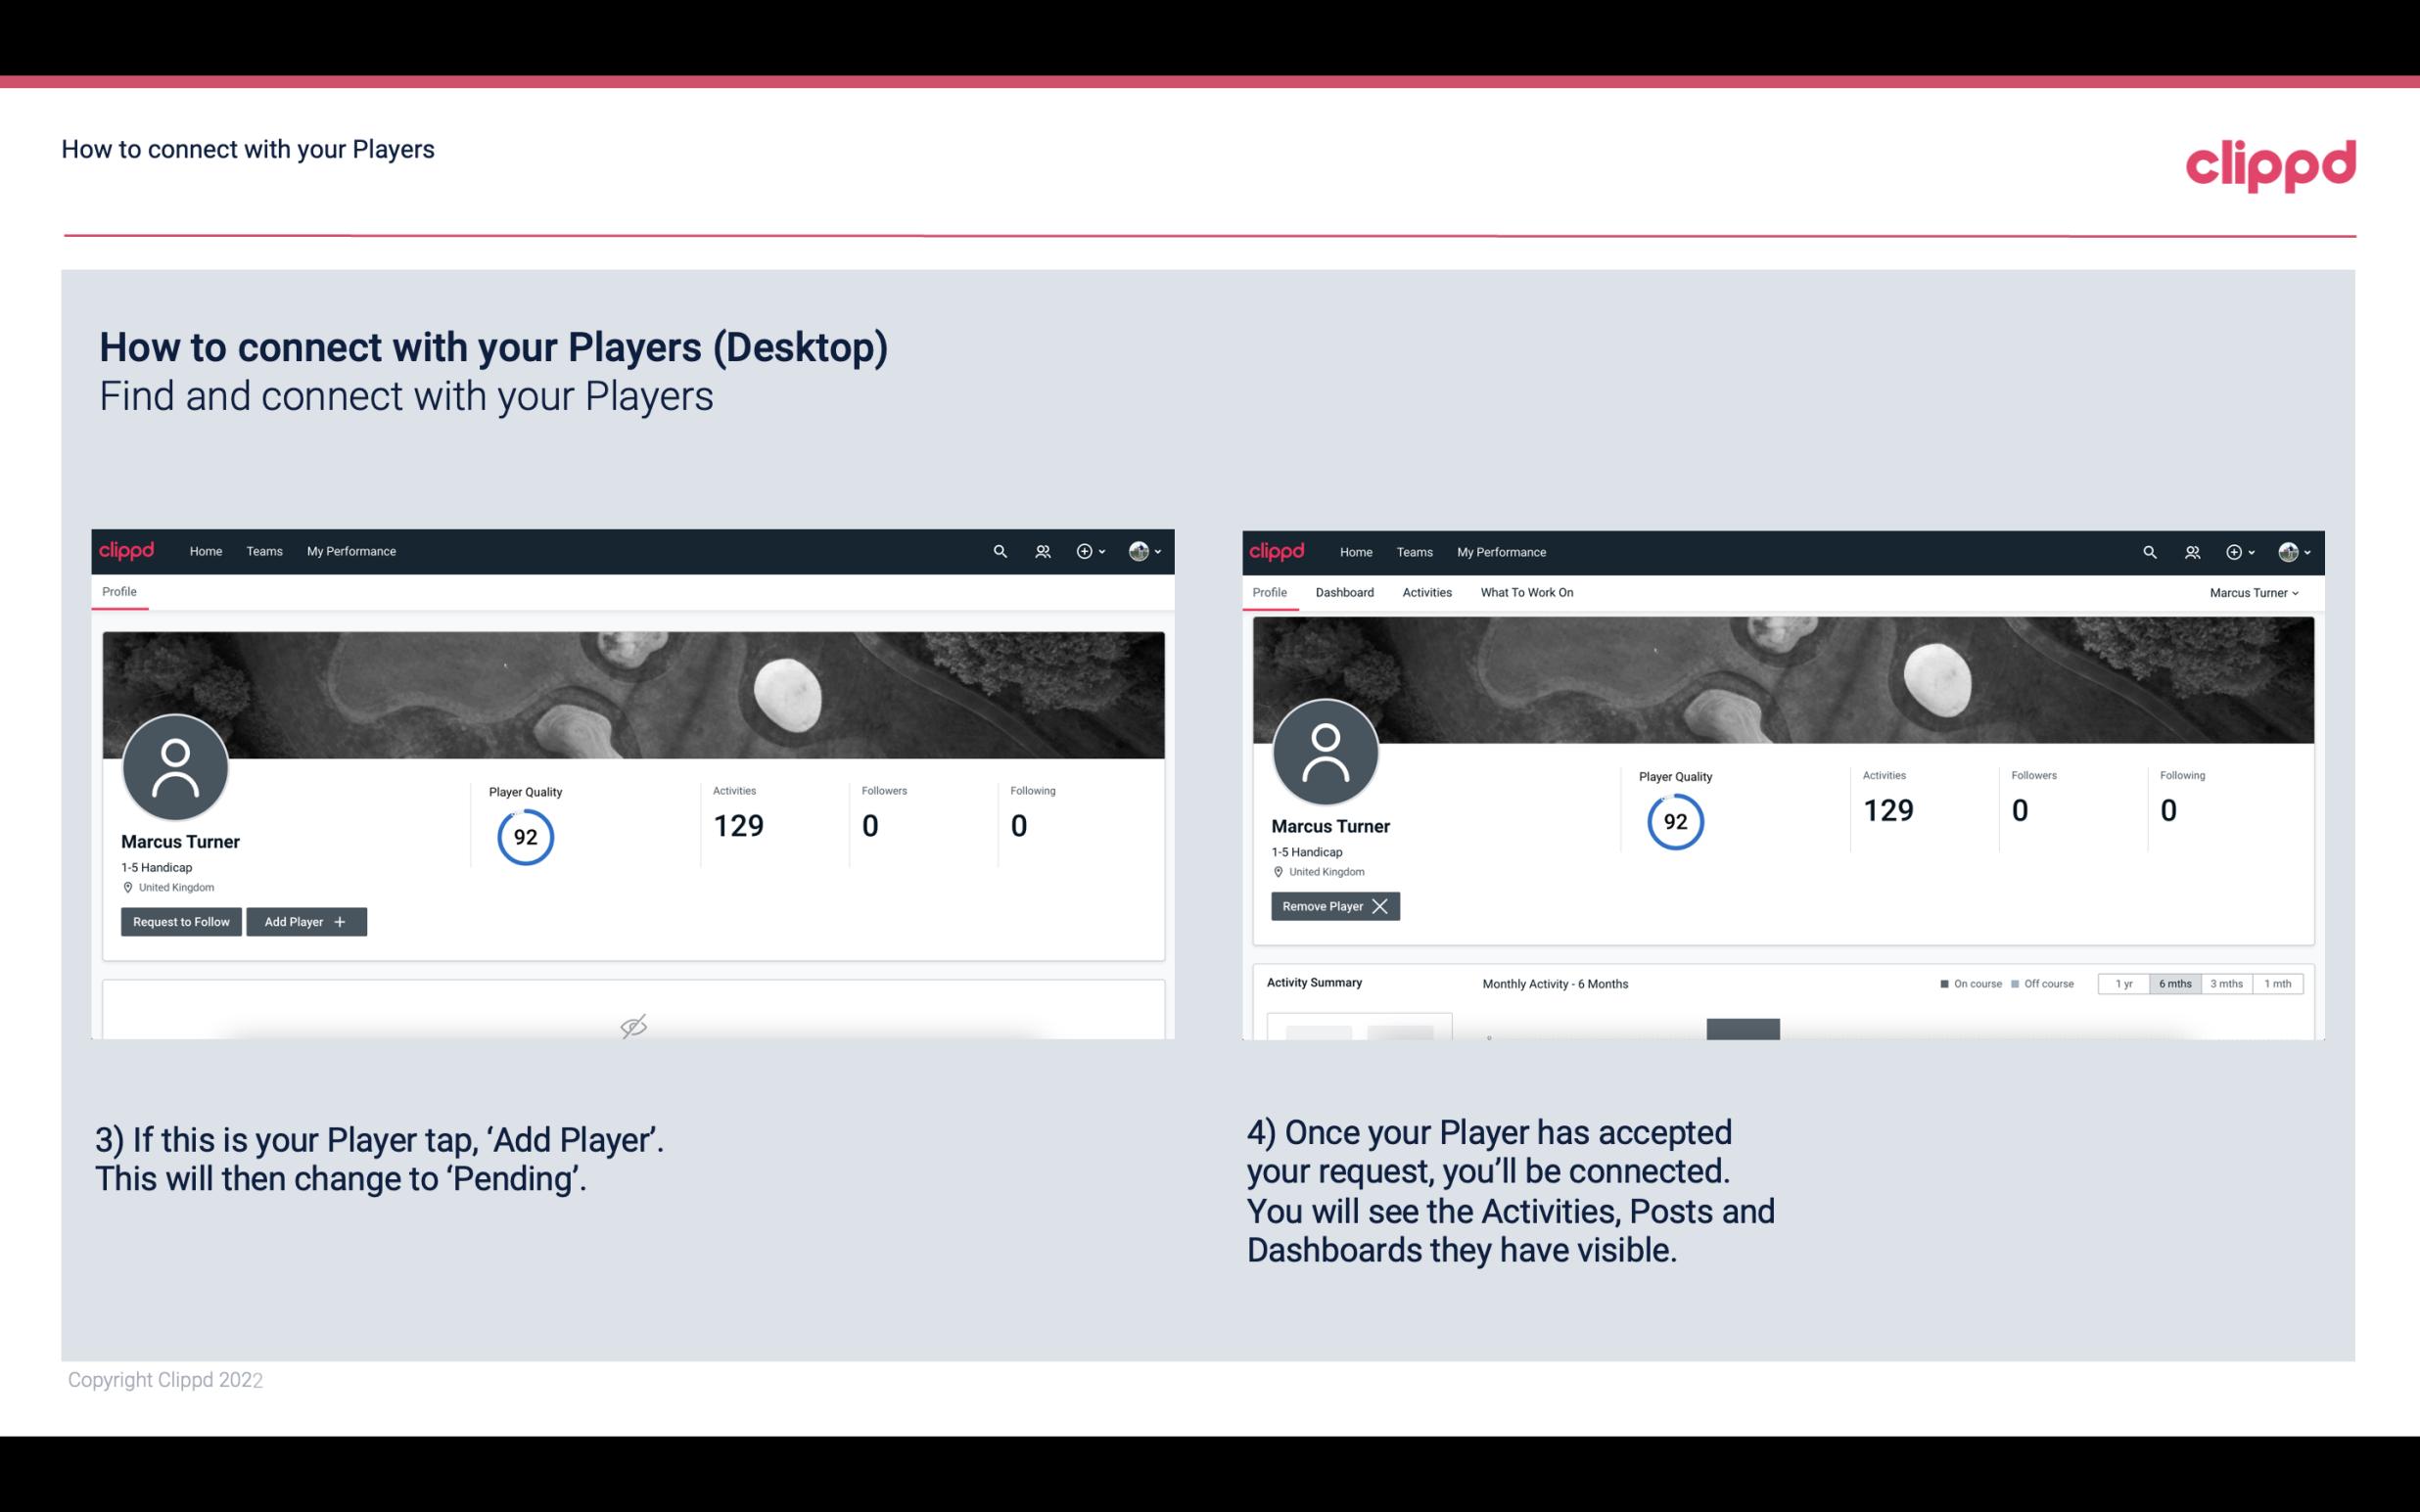Click the search icon in right navbar
Viewport: 2420px width, 1512px height.
[x=2148, y=550]
